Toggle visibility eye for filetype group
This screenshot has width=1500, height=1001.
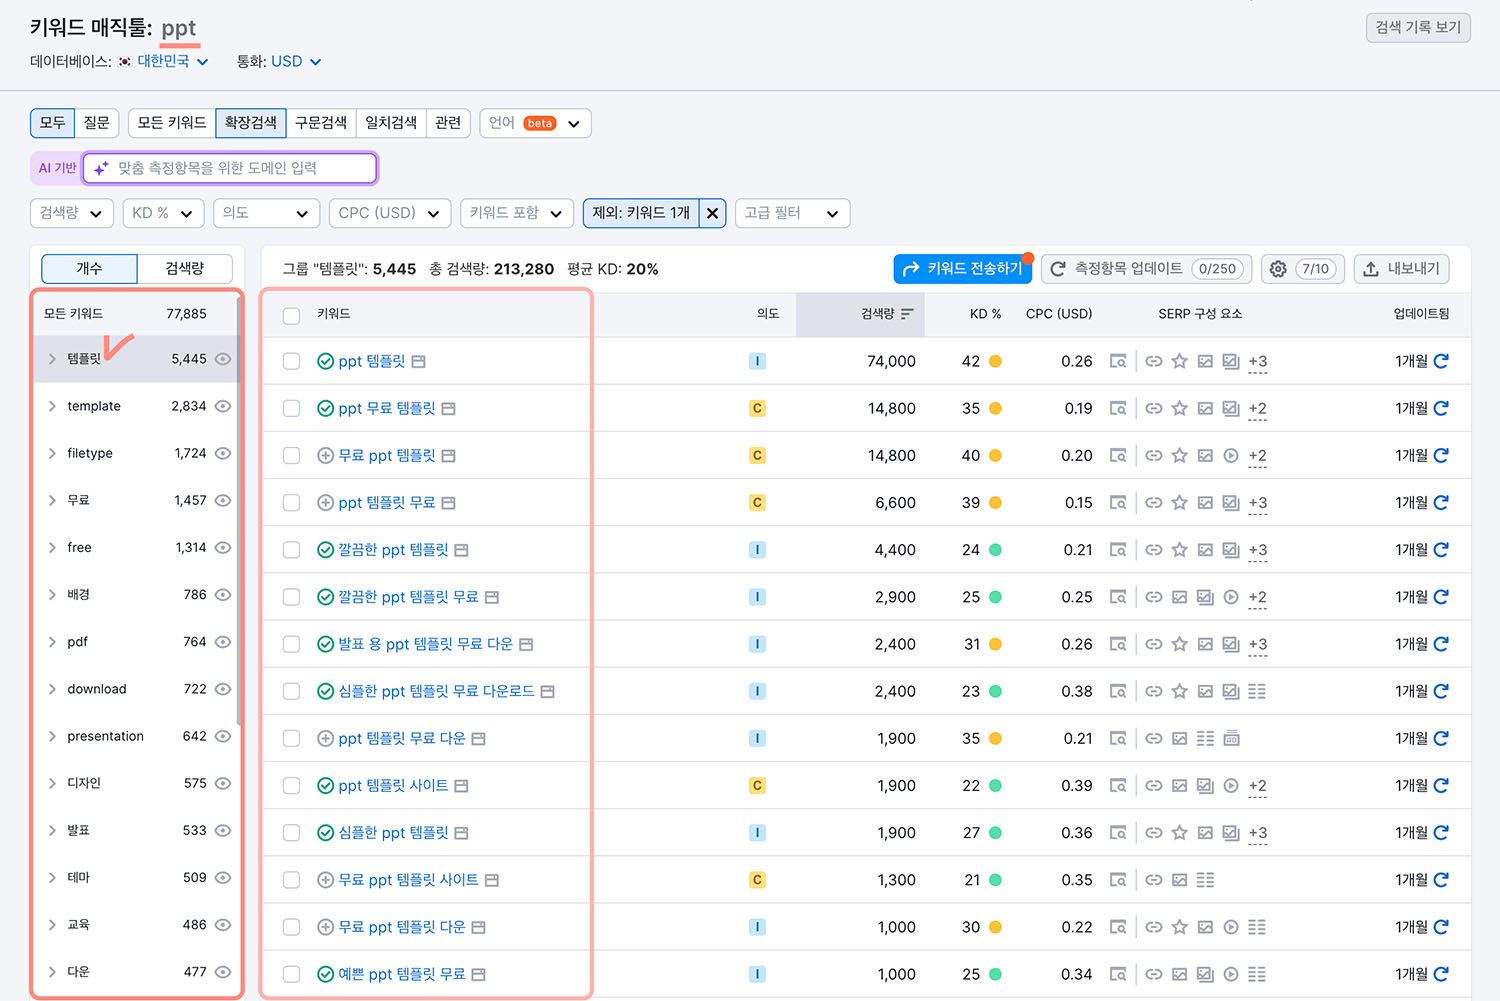[x=223, y=453]
